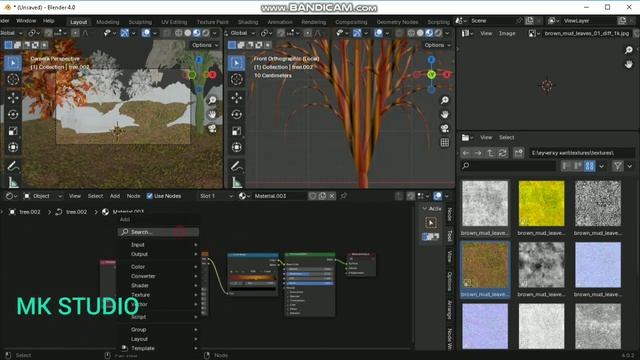This screenshot has width=640, height=360.
Task: Open shading options dropdown in Front Orthographic header
Action: click(447, 33)
